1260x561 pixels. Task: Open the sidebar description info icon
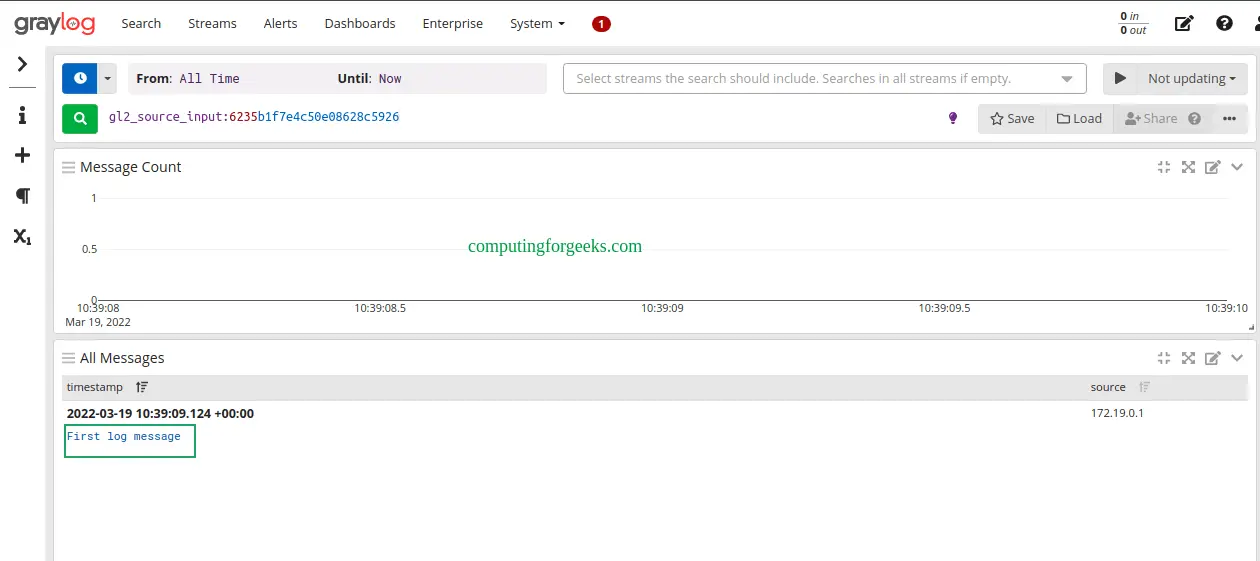(x=22, y=115)
